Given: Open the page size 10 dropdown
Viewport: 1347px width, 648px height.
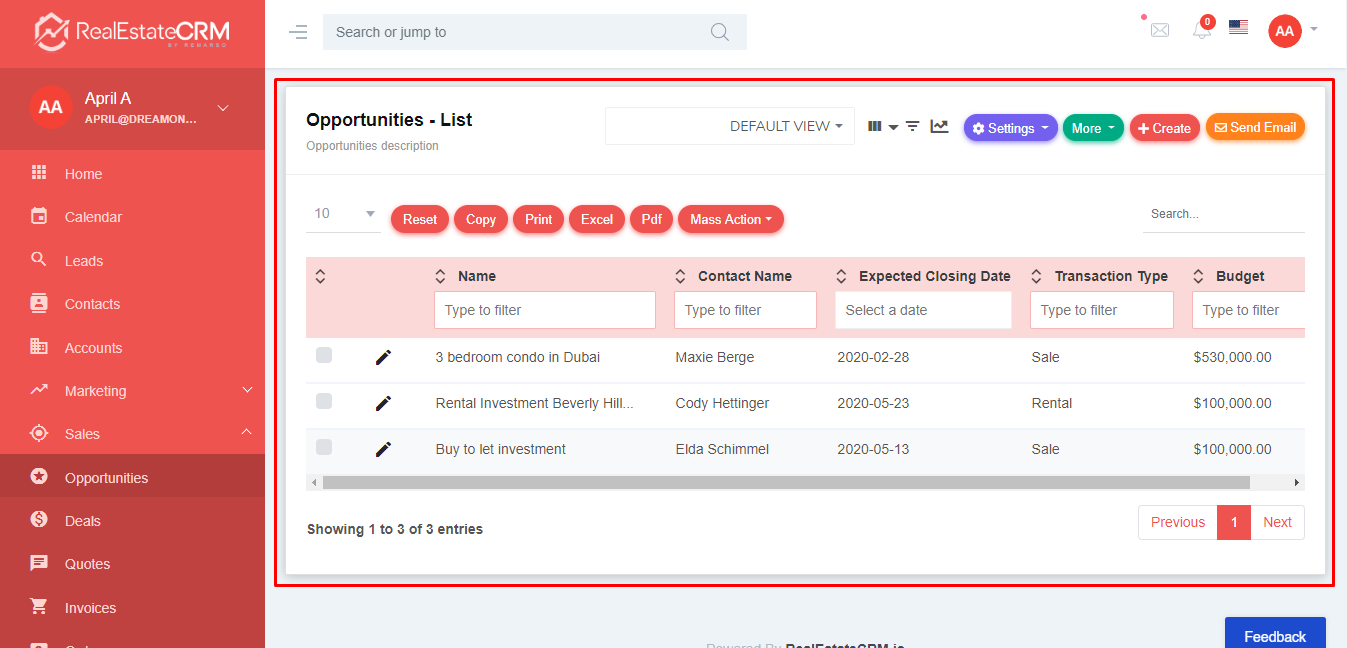Looking at the screenshot, I should click(x=343, y=214).
